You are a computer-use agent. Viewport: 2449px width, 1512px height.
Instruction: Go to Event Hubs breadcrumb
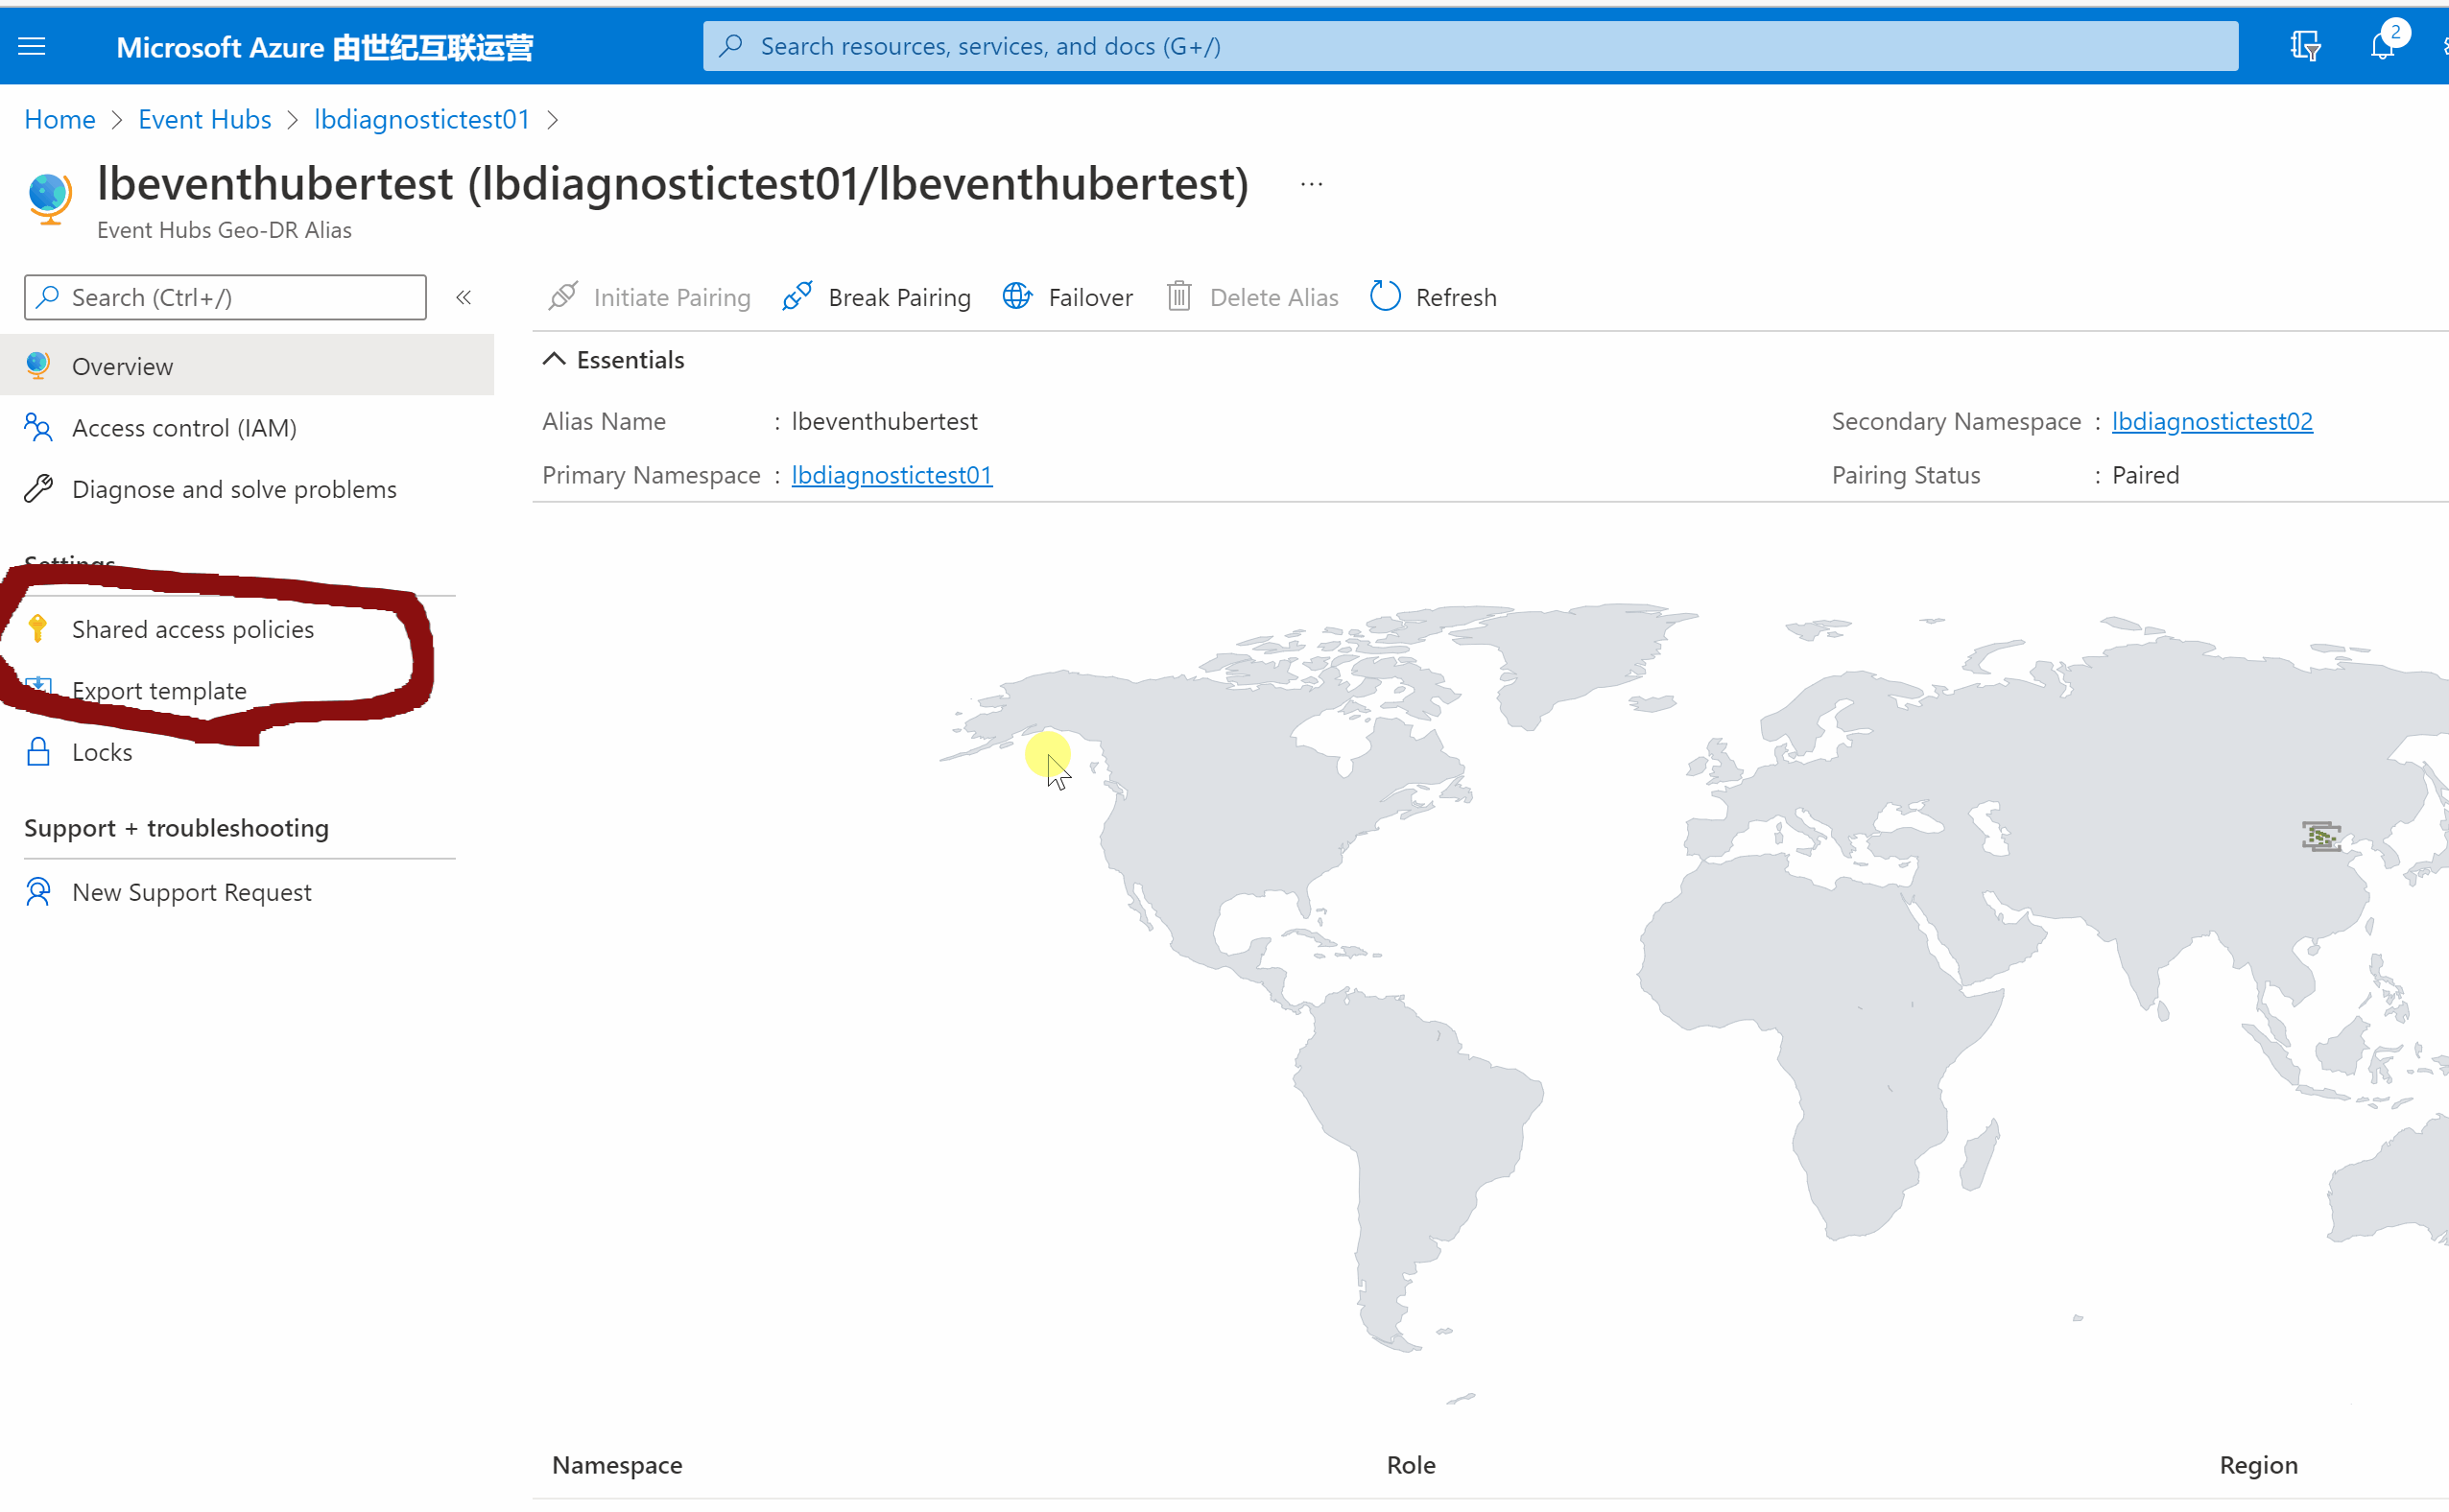point(204,120)
